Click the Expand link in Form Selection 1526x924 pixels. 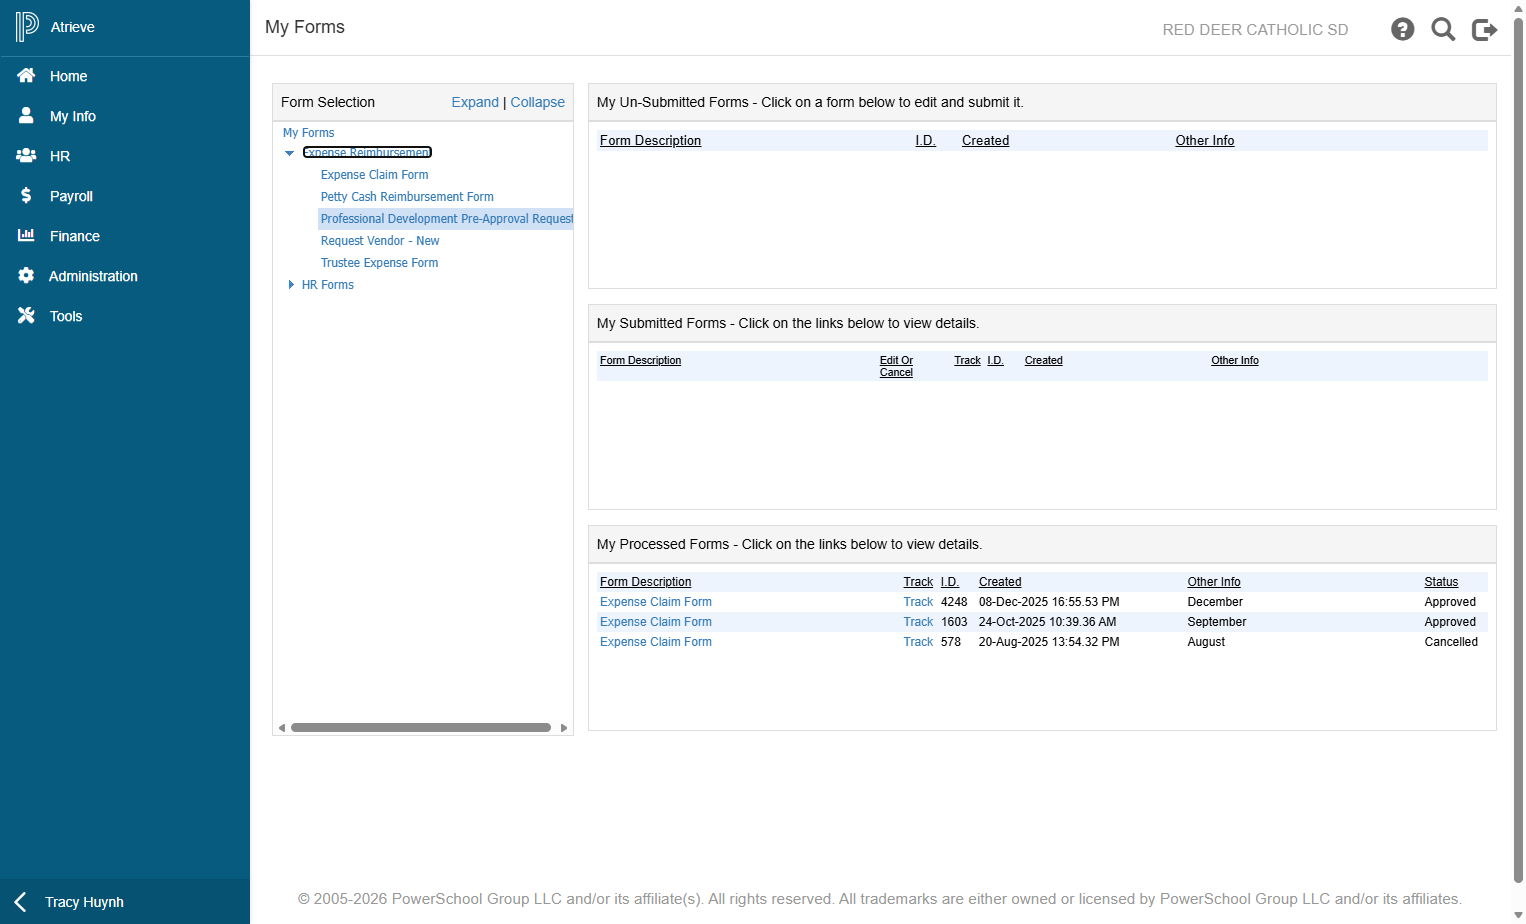point(475,102)
